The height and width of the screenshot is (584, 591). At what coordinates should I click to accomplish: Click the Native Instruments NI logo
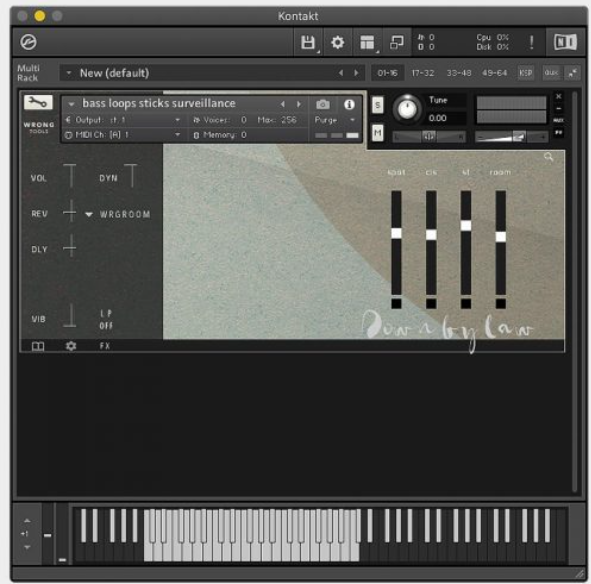tap(565, 42)
